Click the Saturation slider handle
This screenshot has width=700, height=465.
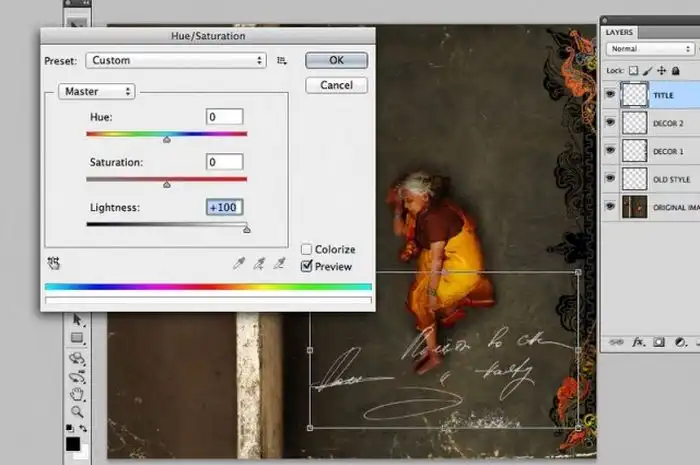[167, 184]
